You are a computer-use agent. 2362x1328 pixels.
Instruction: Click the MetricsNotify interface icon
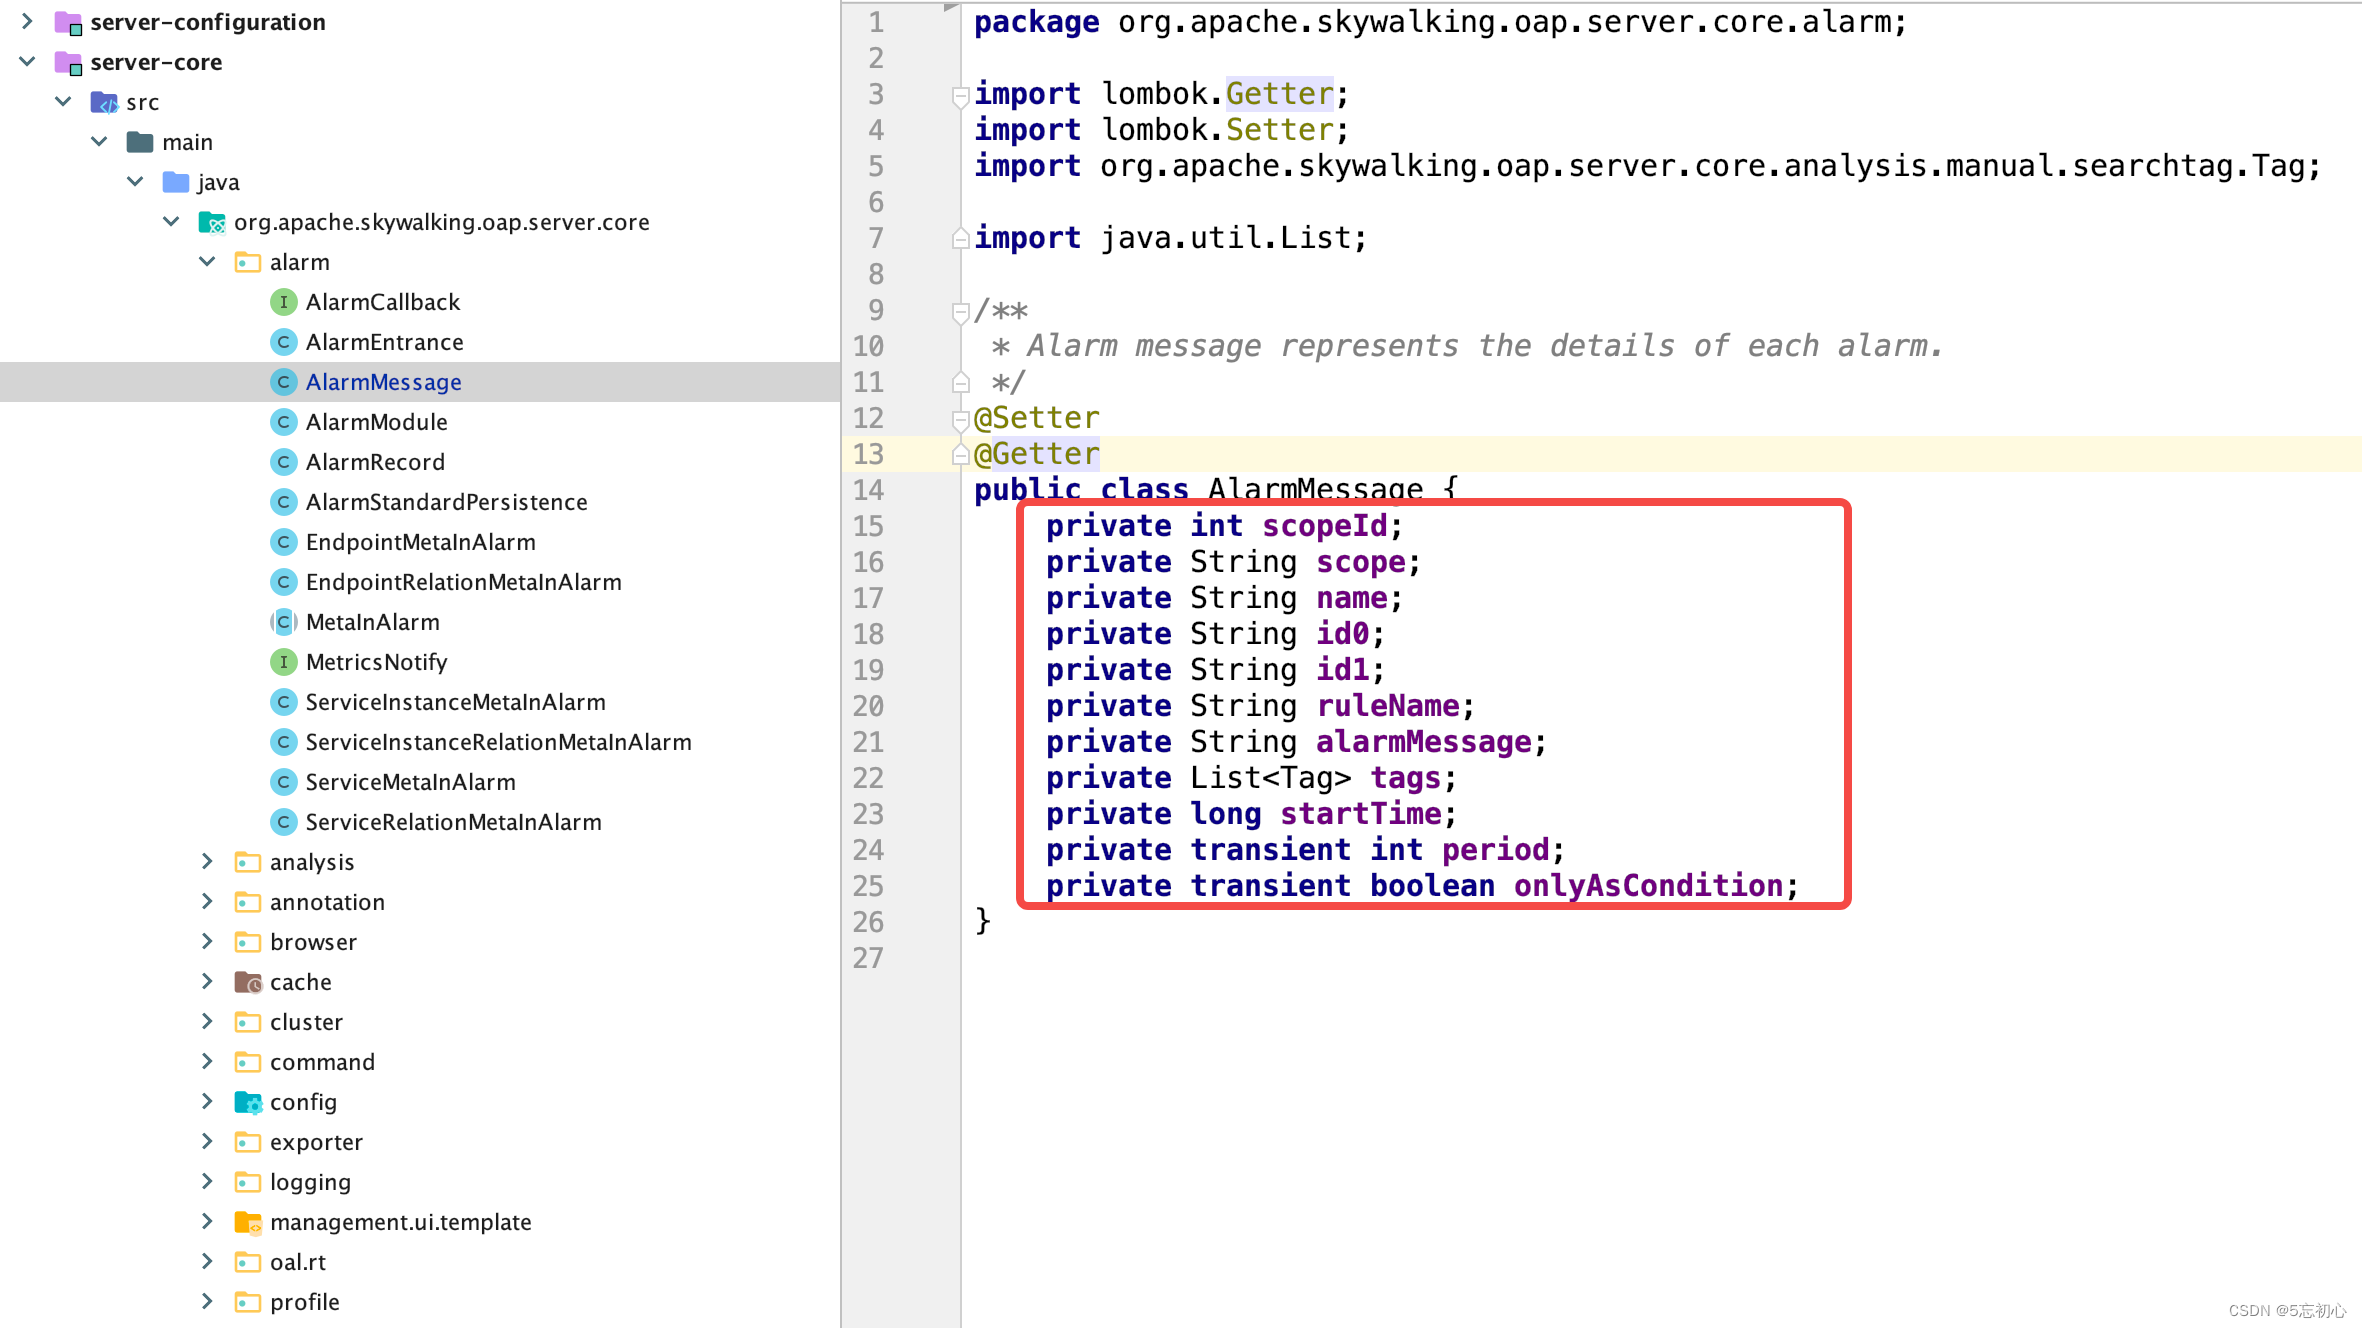click(x=286, y=660)
